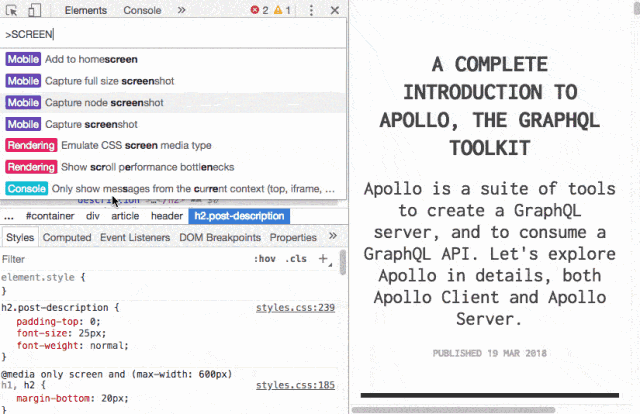Image resolution: width=640 pixels, height=414 pixels.
Task: Click the h2.post-description selector text
Action: 55,308
